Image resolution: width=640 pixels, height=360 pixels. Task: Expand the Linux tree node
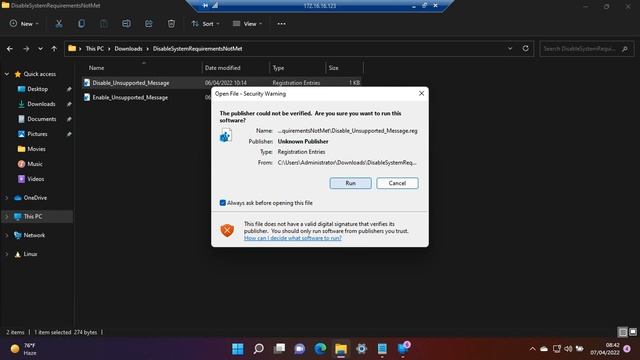(x=7, y=254)
